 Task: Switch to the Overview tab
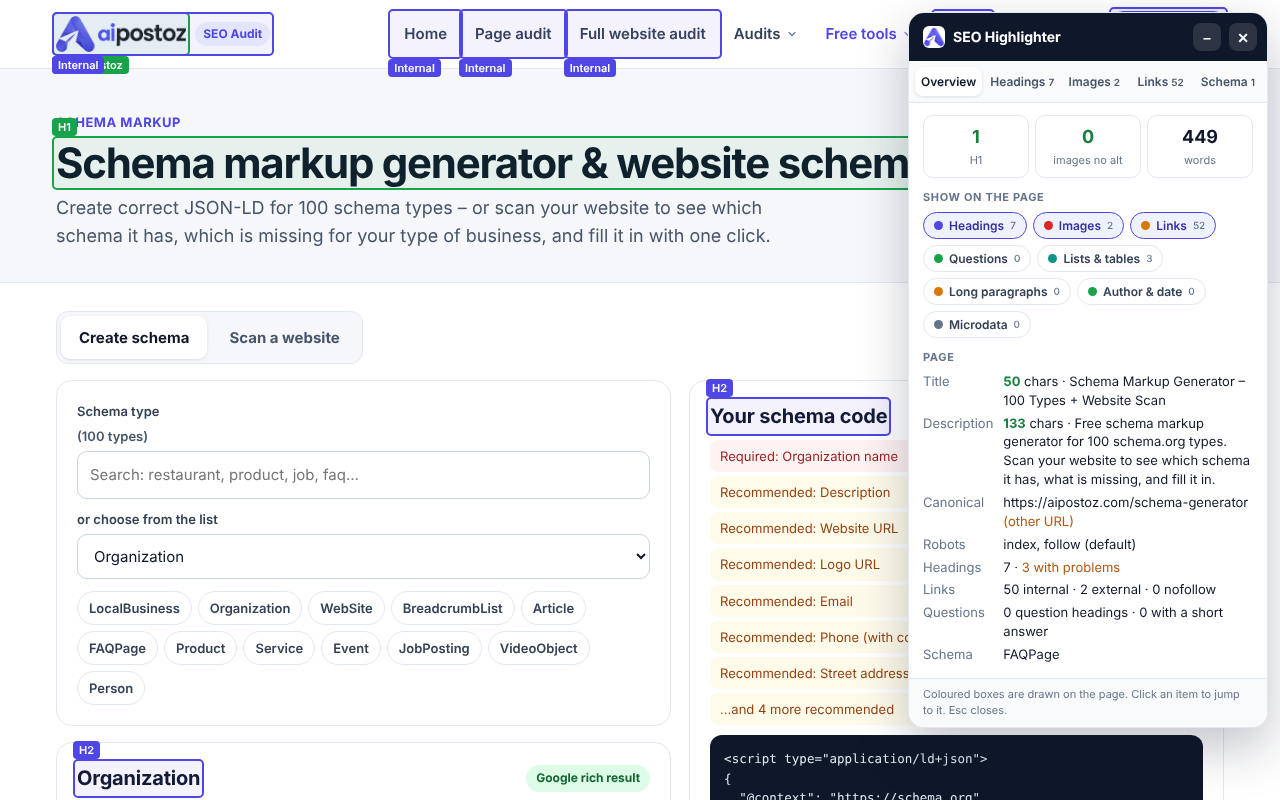(x=948, y=82)
